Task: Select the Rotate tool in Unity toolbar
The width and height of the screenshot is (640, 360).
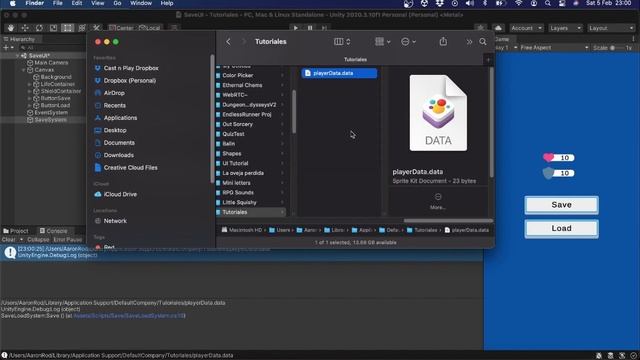Action: tap(39, 28)
